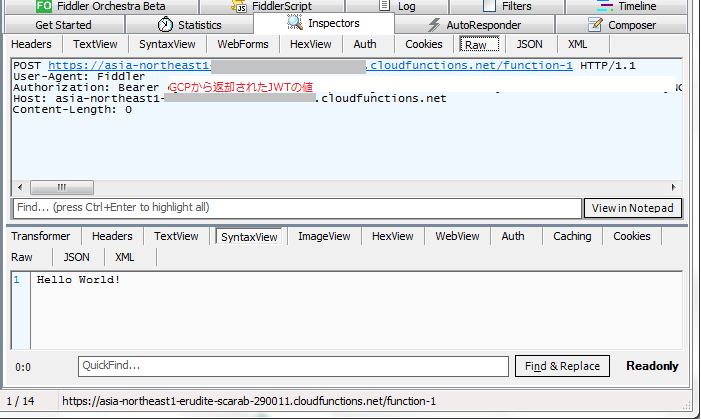Click View in Notepad button
Screen dimensions: 701x420
tap(633, 208)
